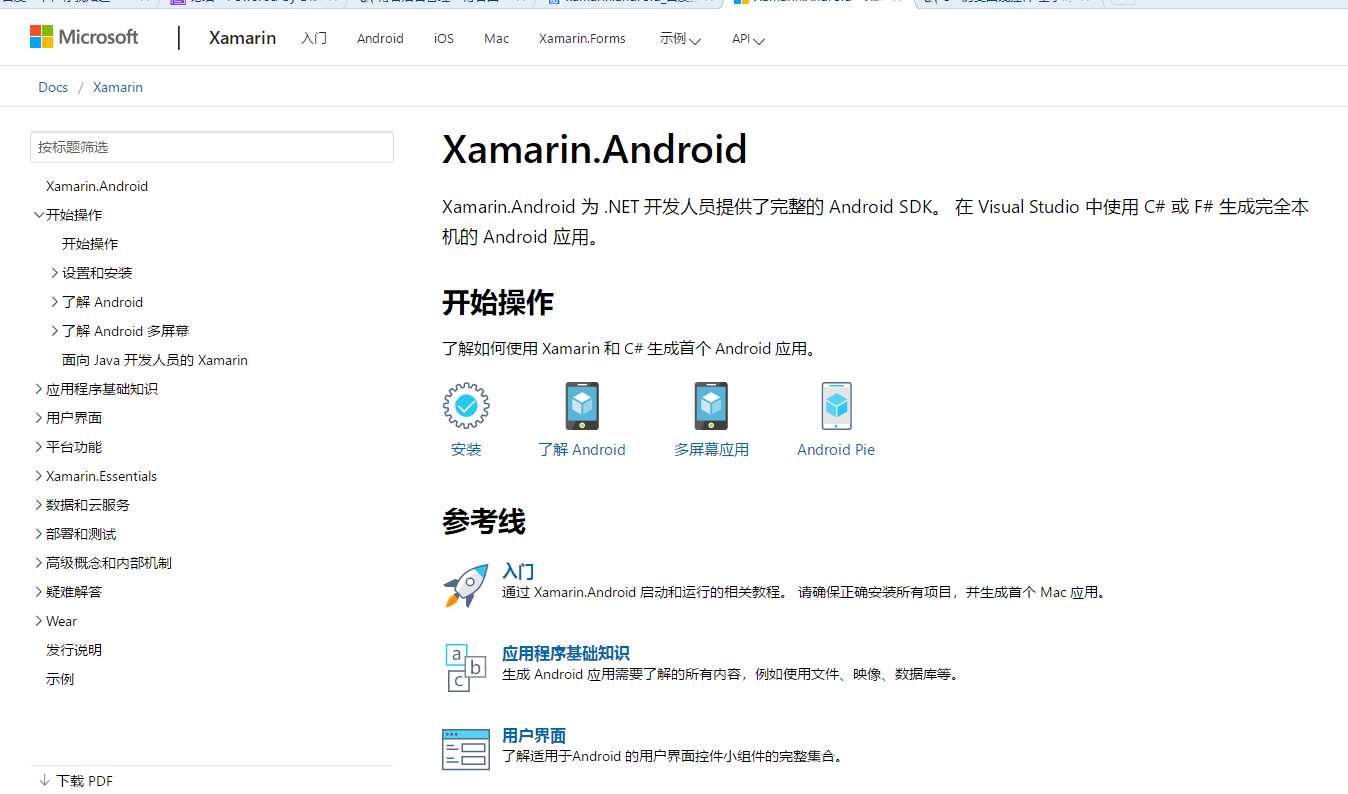The width and height of the screenshot is (1348, 794).
Task: Click the 下载 PDF button
Action: pyautogui.click(x=76, y=781)
